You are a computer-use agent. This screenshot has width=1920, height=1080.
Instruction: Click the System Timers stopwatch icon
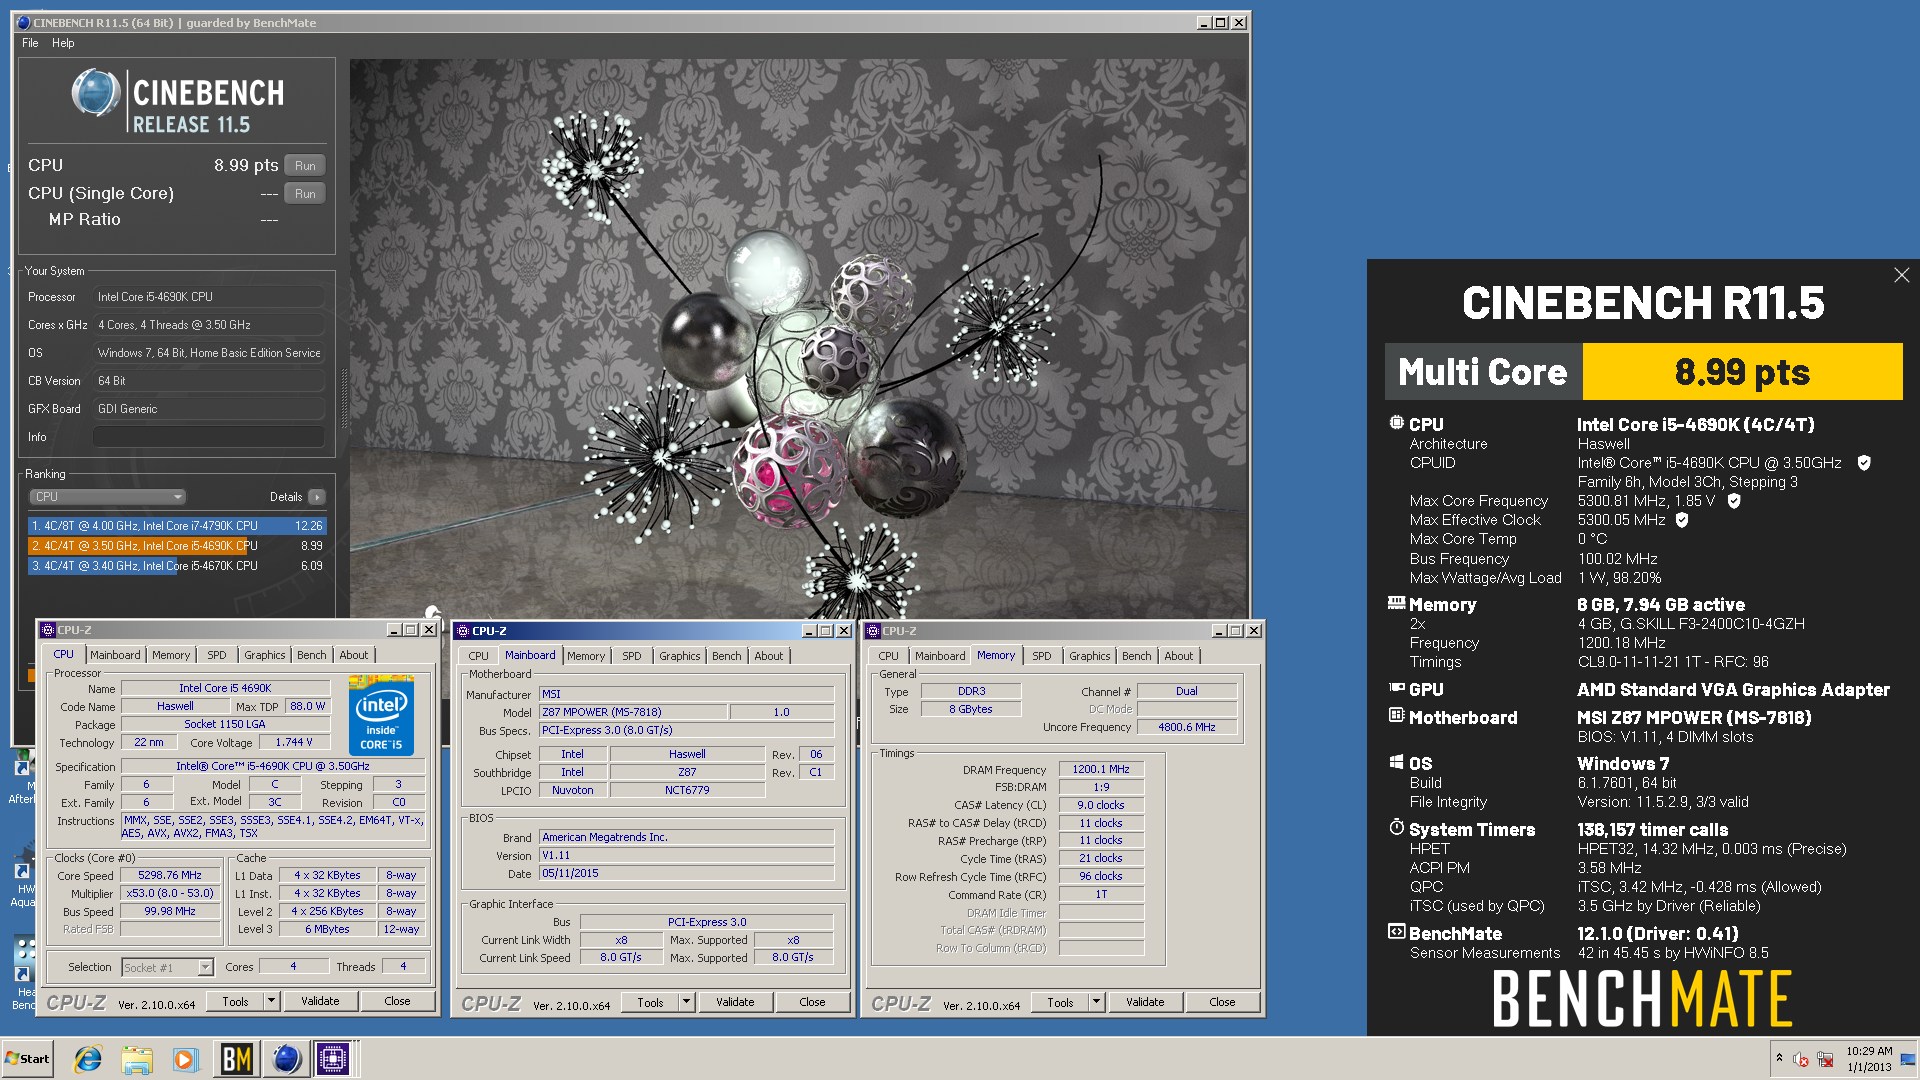1396,827
